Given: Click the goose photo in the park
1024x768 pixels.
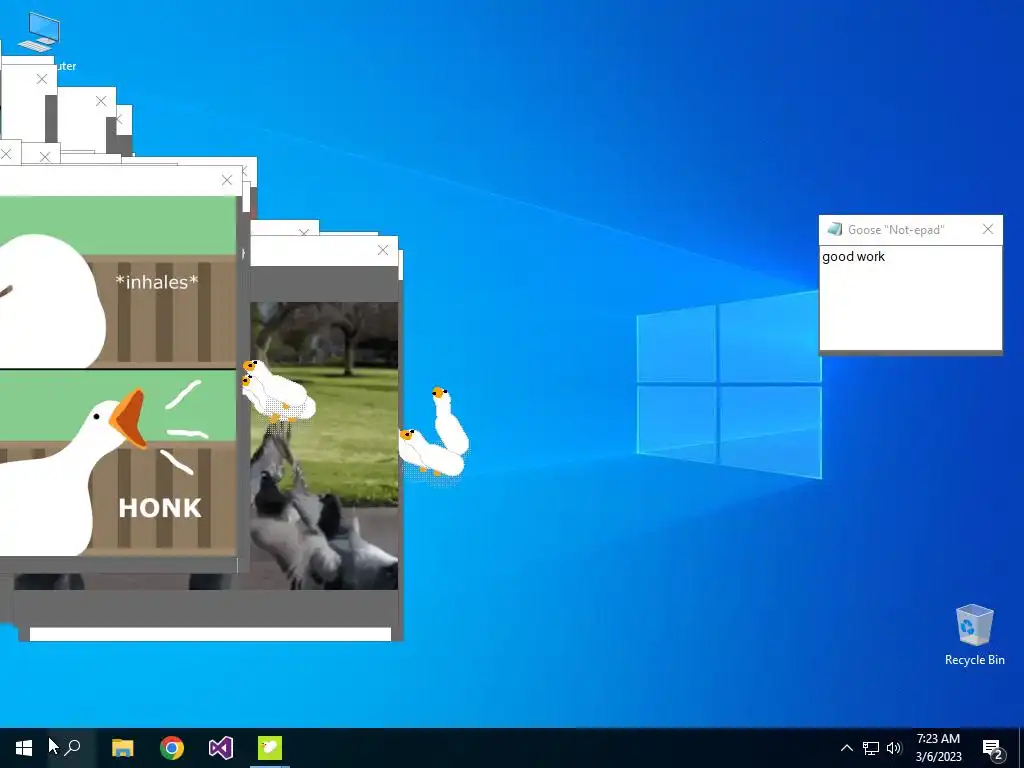Looking at the screenshot, I should [x=324, y=445].
